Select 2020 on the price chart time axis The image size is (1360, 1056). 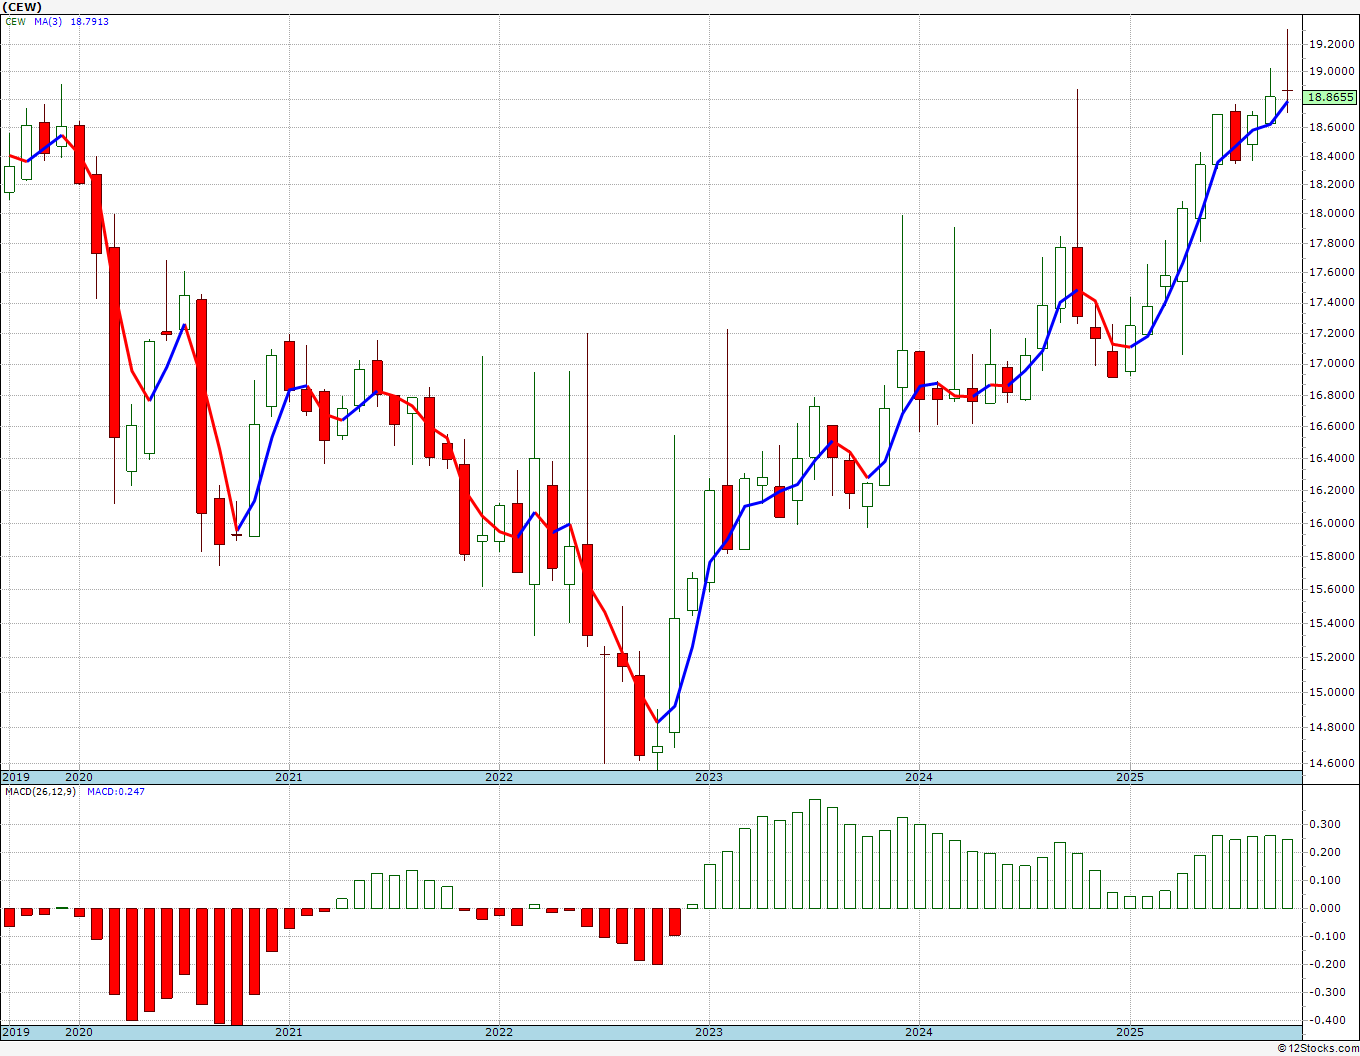[x=78, y=777]
